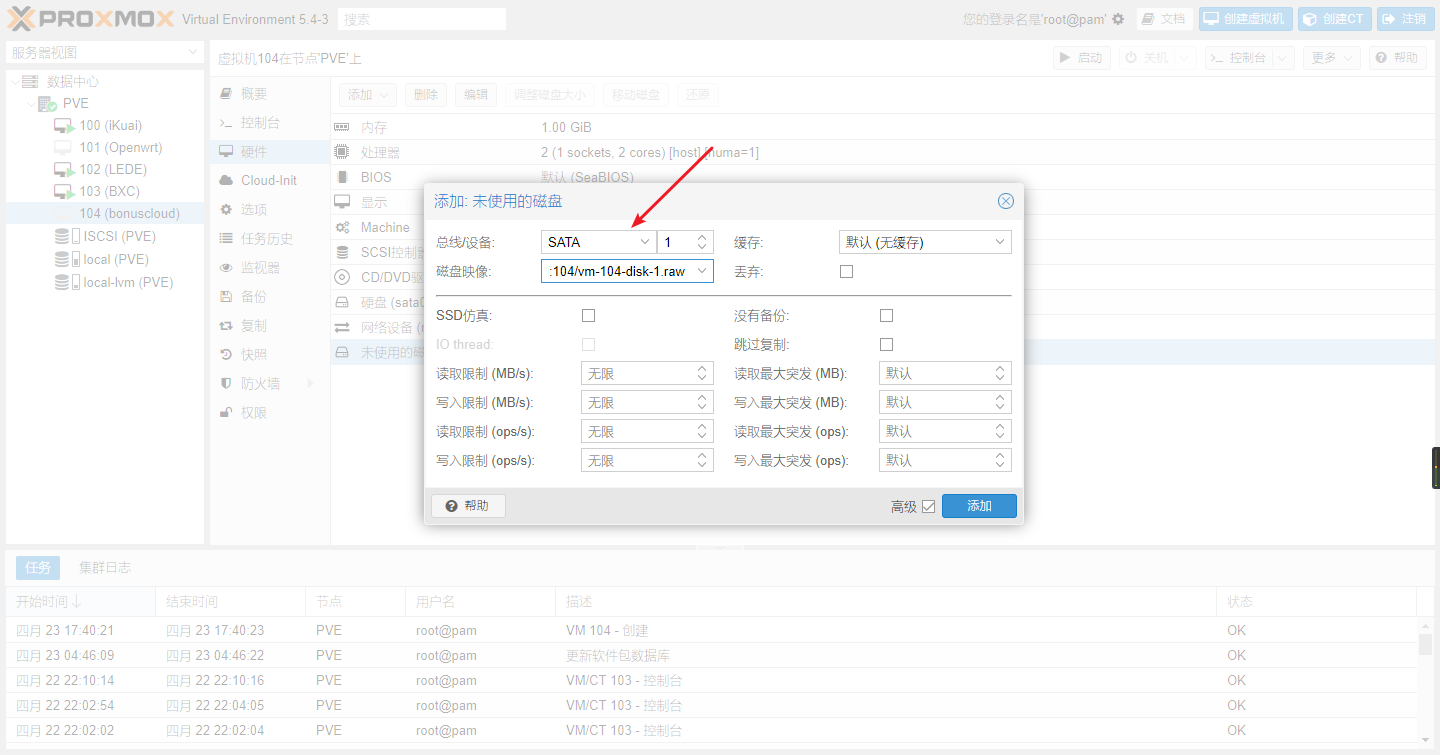Expand the 添加 hardware dropdown

coord(368,95)
